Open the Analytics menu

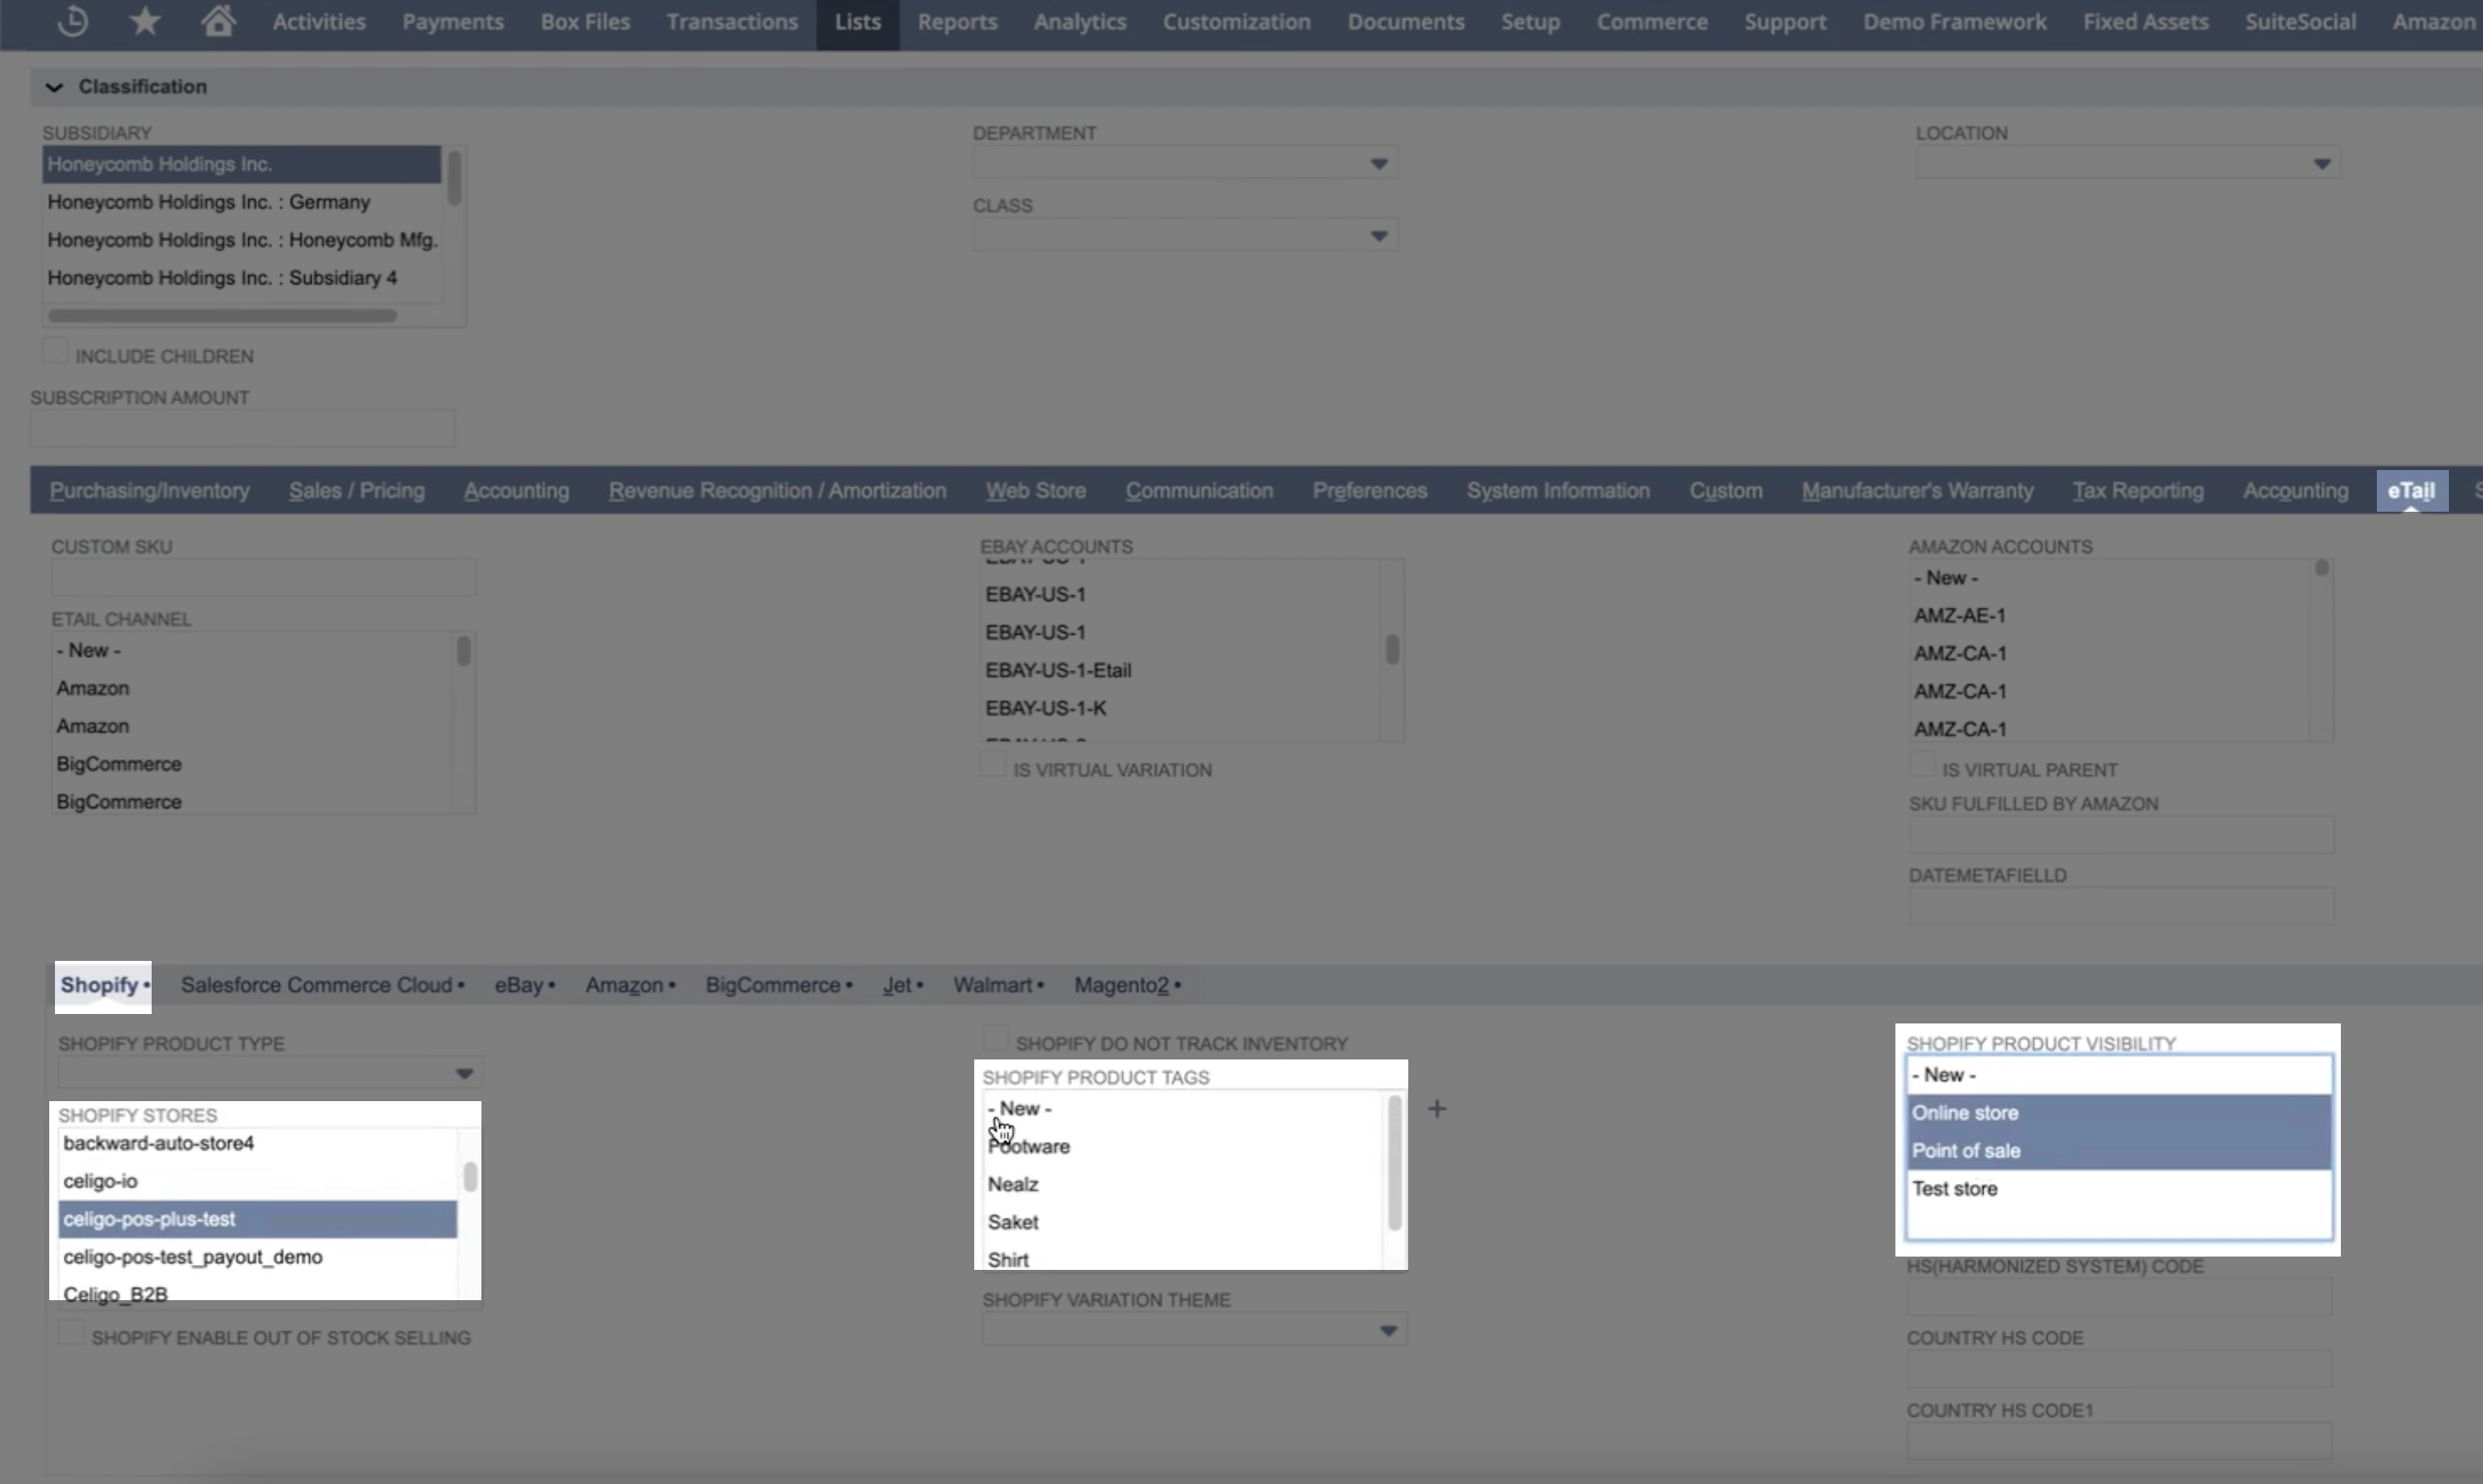pos(1080,22)
